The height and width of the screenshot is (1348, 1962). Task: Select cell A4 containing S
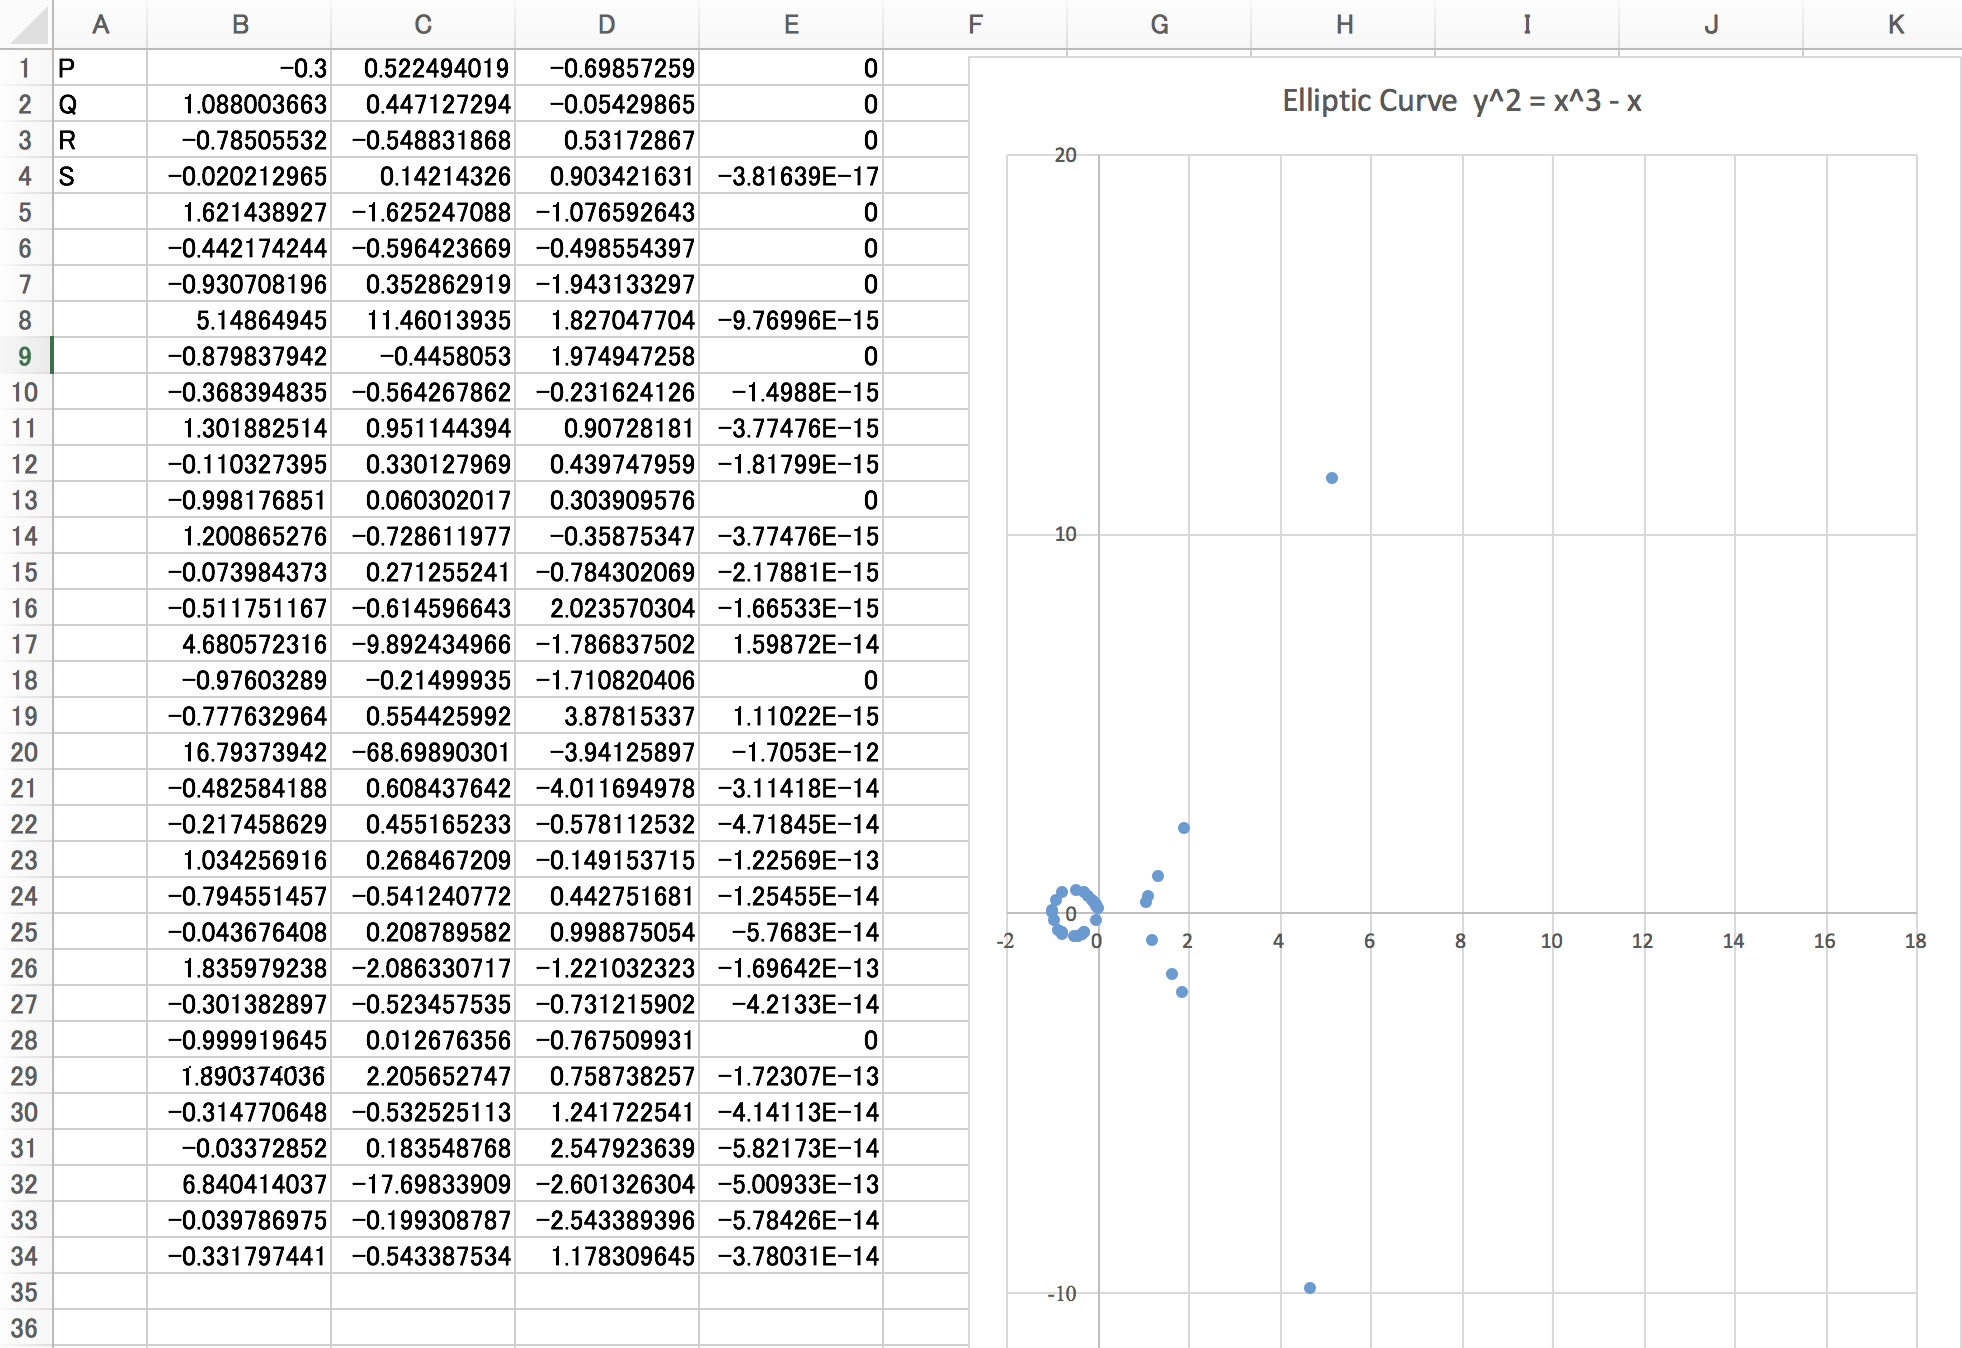(99, 176)
